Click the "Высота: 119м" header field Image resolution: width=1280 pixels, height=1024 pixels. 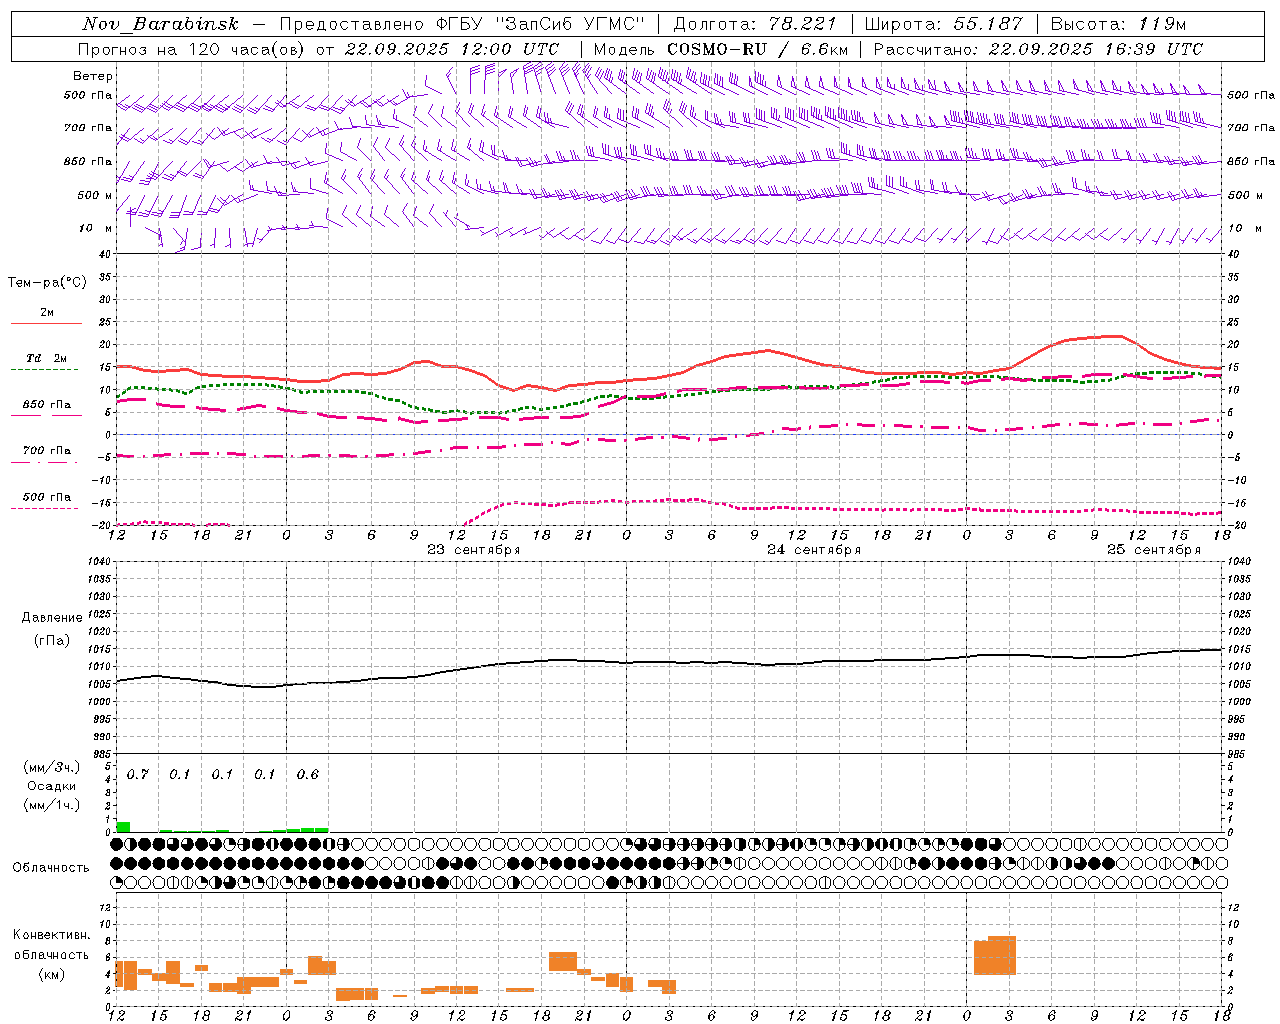click(1118, 24)
